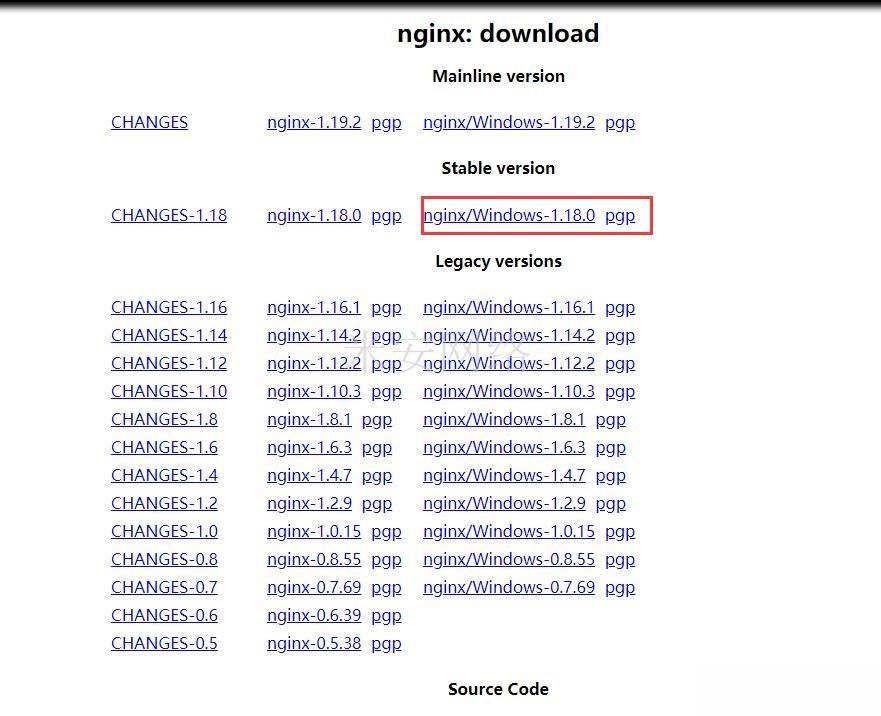The image size is (881, 716).
Task: Click pgp link next to nginx/Windows-1.2.9
Action: (611, 505)
